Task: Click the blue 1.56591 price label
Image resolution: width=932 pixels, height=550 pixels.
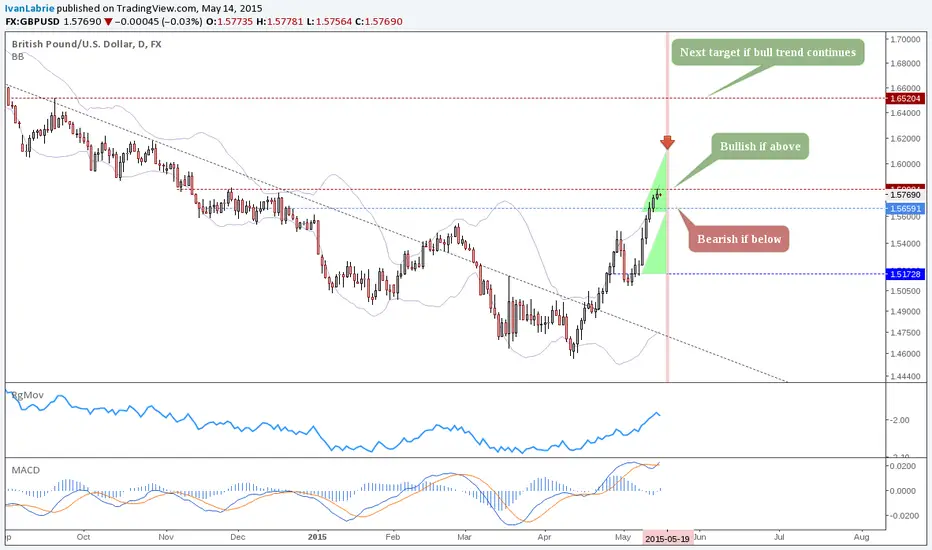Action: [x=905, y=209]
